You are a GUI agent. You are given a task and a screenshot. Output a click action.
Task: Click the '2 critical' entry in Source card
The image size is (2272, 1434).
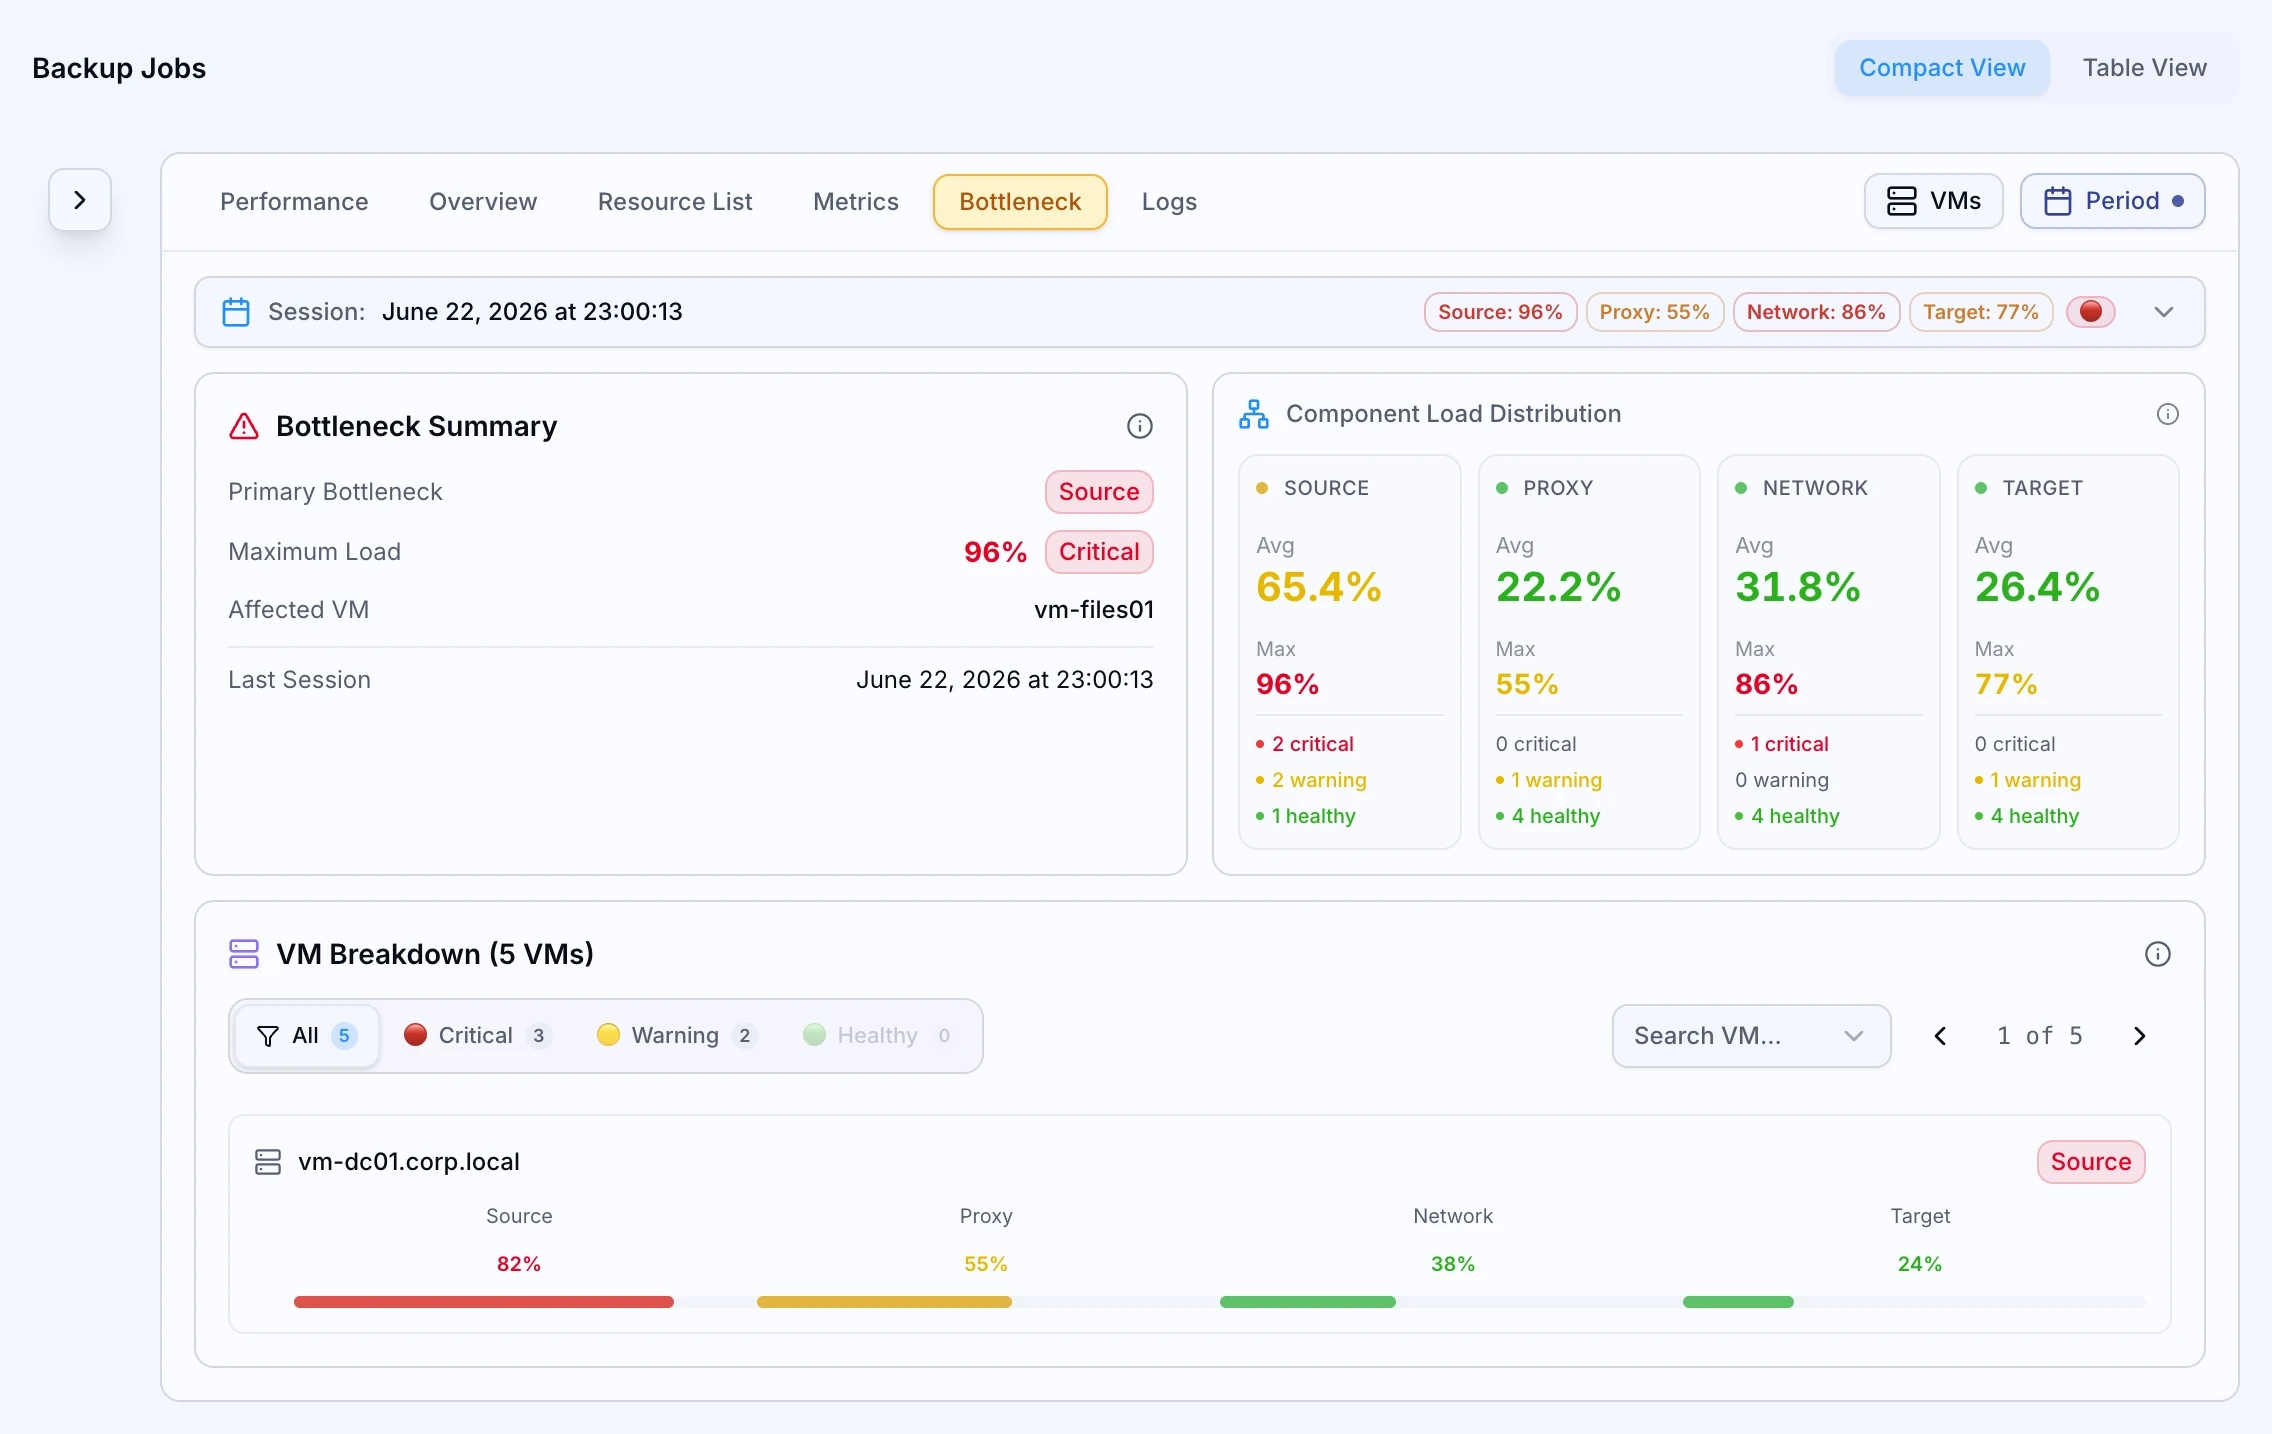click(1305, 744)
